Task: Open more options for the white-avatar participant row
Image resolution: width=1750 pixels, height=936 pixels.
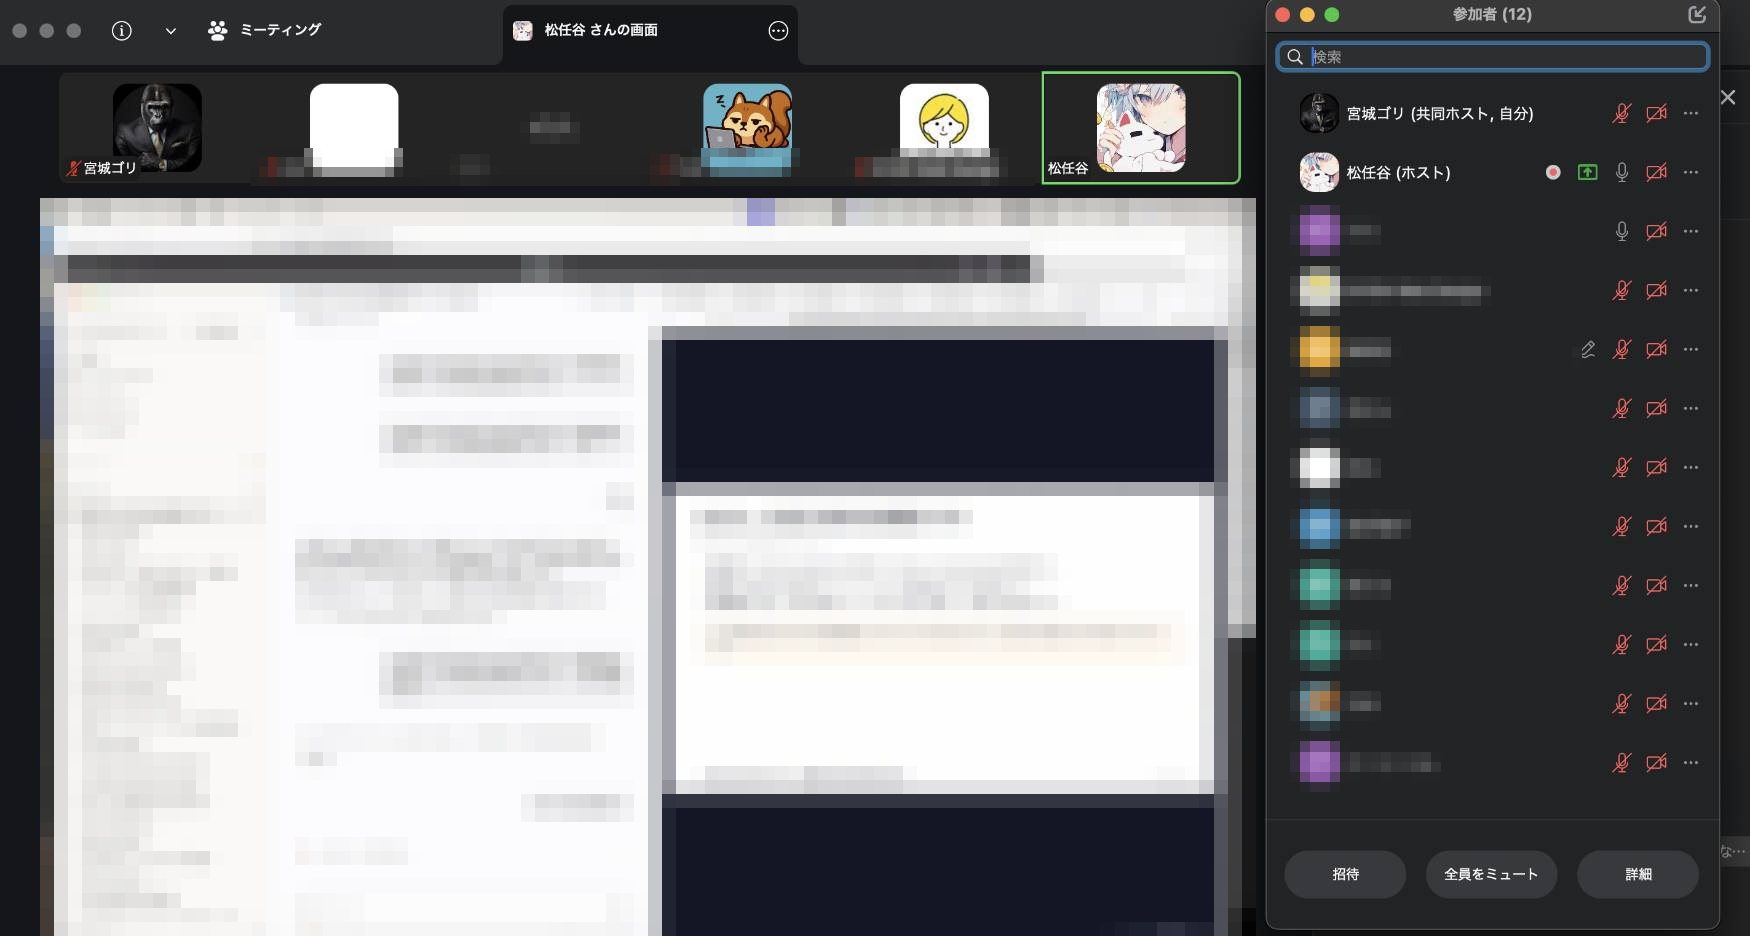Action: [1691, 467]
